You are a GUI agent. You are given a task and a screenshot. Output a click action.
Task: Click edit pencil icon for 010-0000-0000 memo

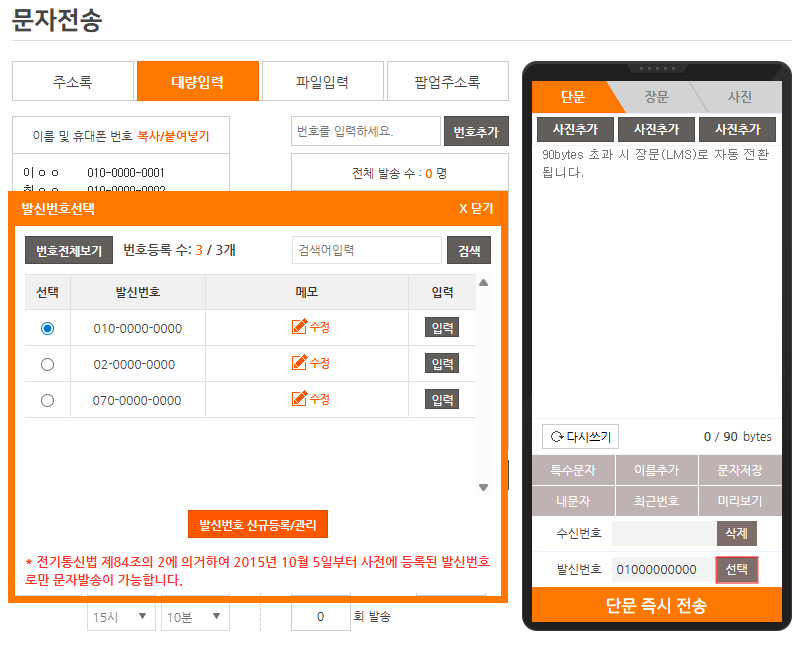[300, 327]
